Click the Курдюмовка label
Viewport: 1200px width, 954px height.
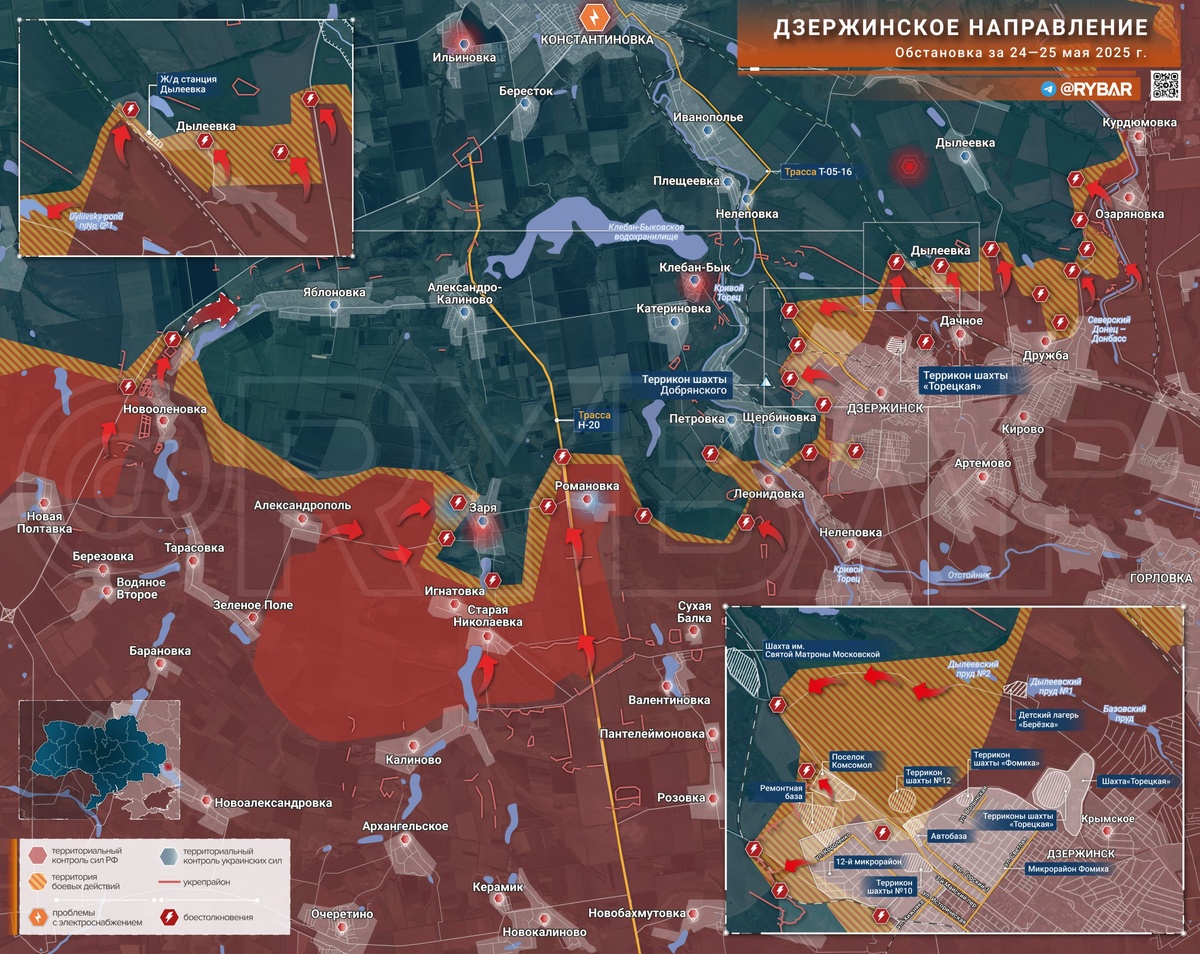[x=1139, y=122]
